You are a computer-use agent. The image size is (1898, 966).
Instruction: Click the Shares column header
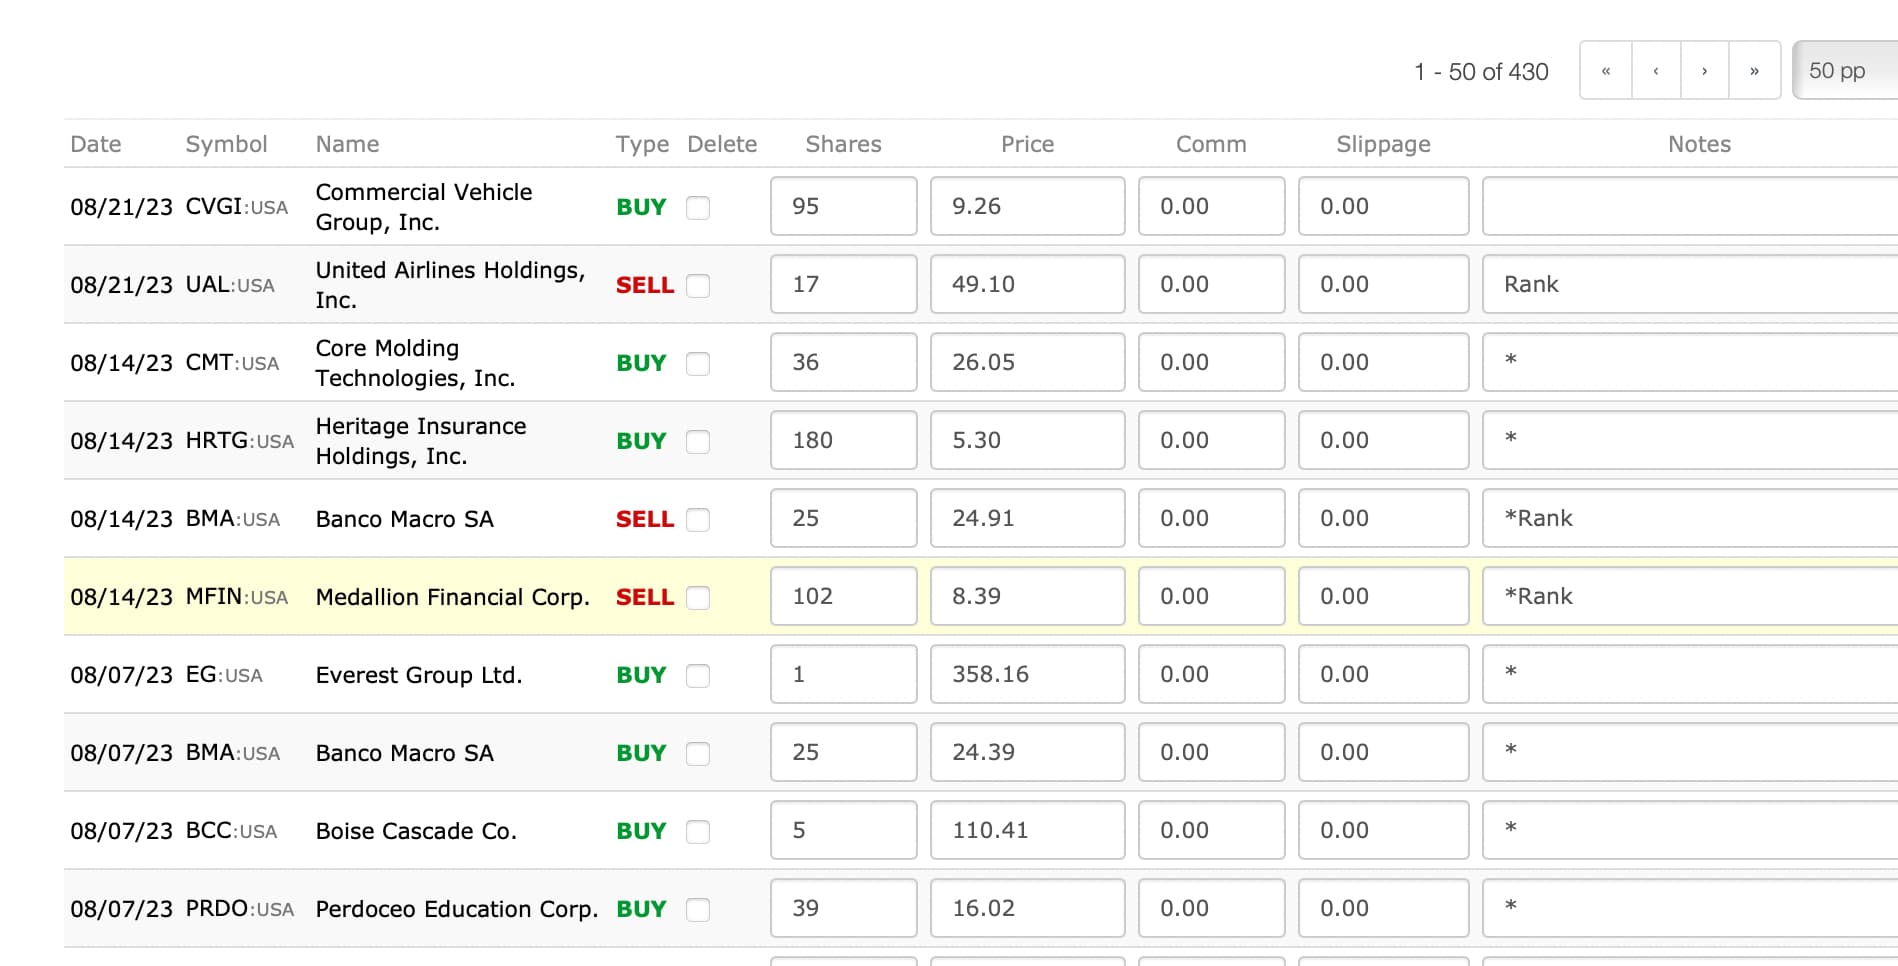click(843, 144)
